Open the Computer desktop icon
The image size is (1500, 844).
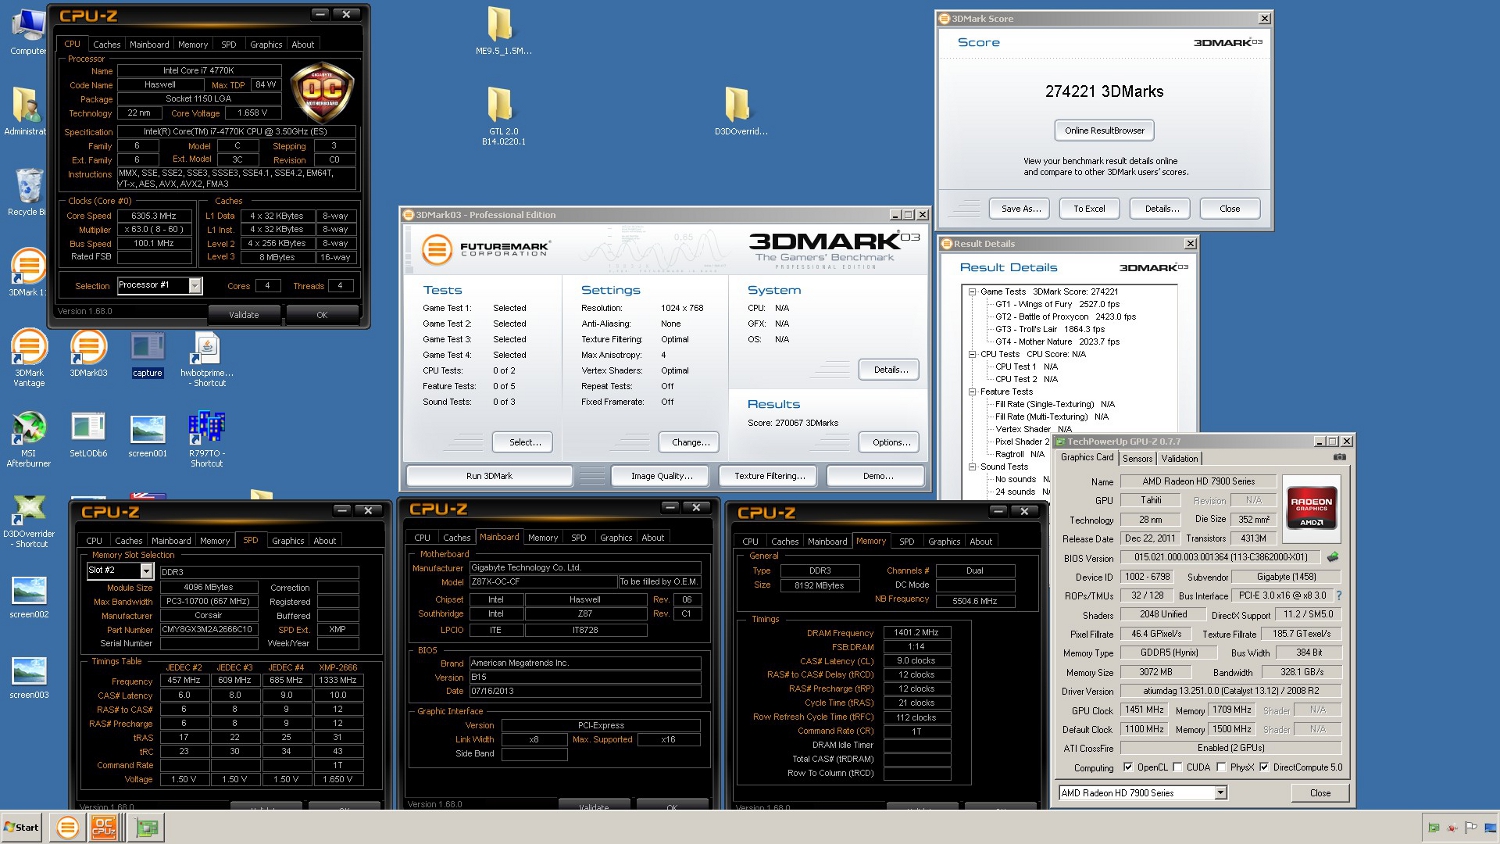point(28,32)
